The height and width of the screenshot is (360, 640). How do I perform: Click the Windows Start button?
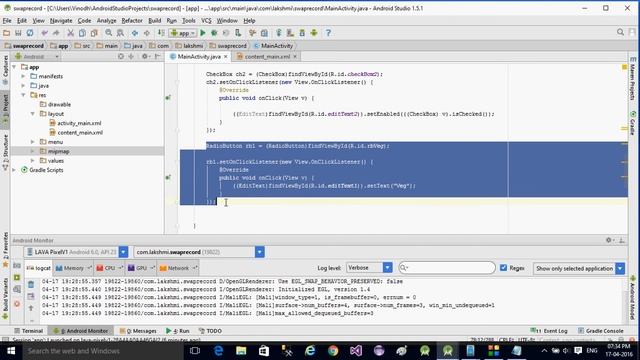click(x=11, y=351)
